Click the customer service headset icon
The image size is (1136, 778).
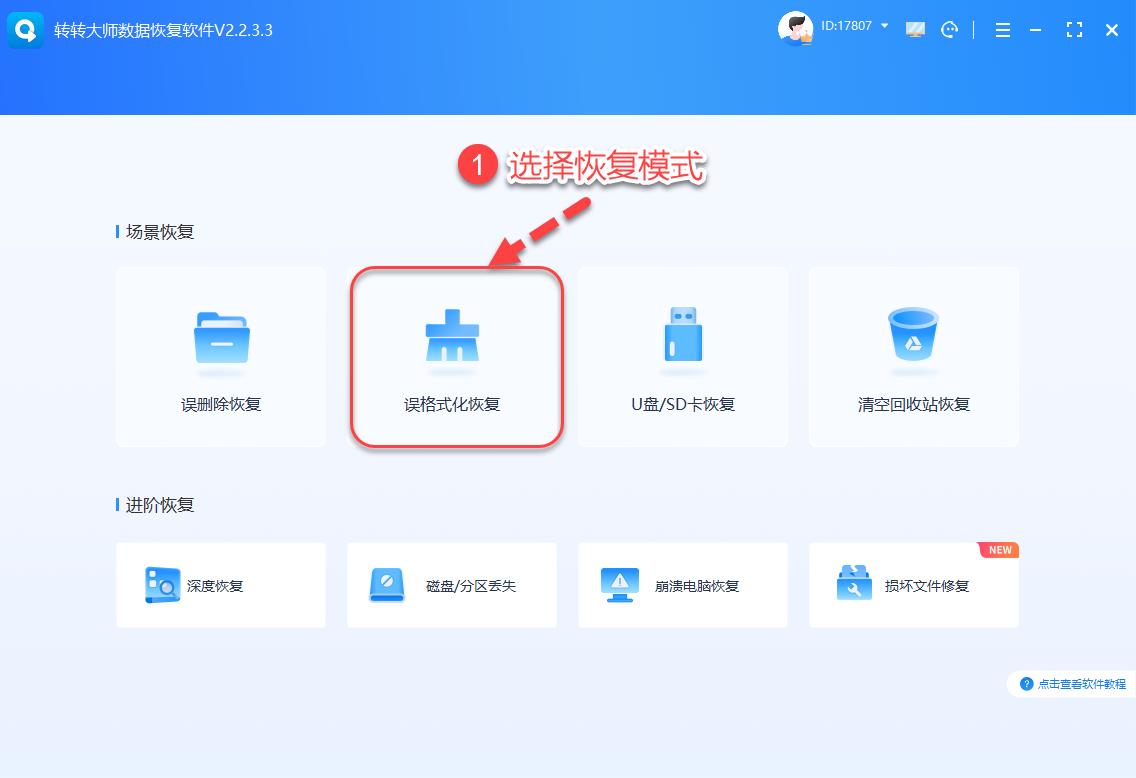click(x=949, y=30)
